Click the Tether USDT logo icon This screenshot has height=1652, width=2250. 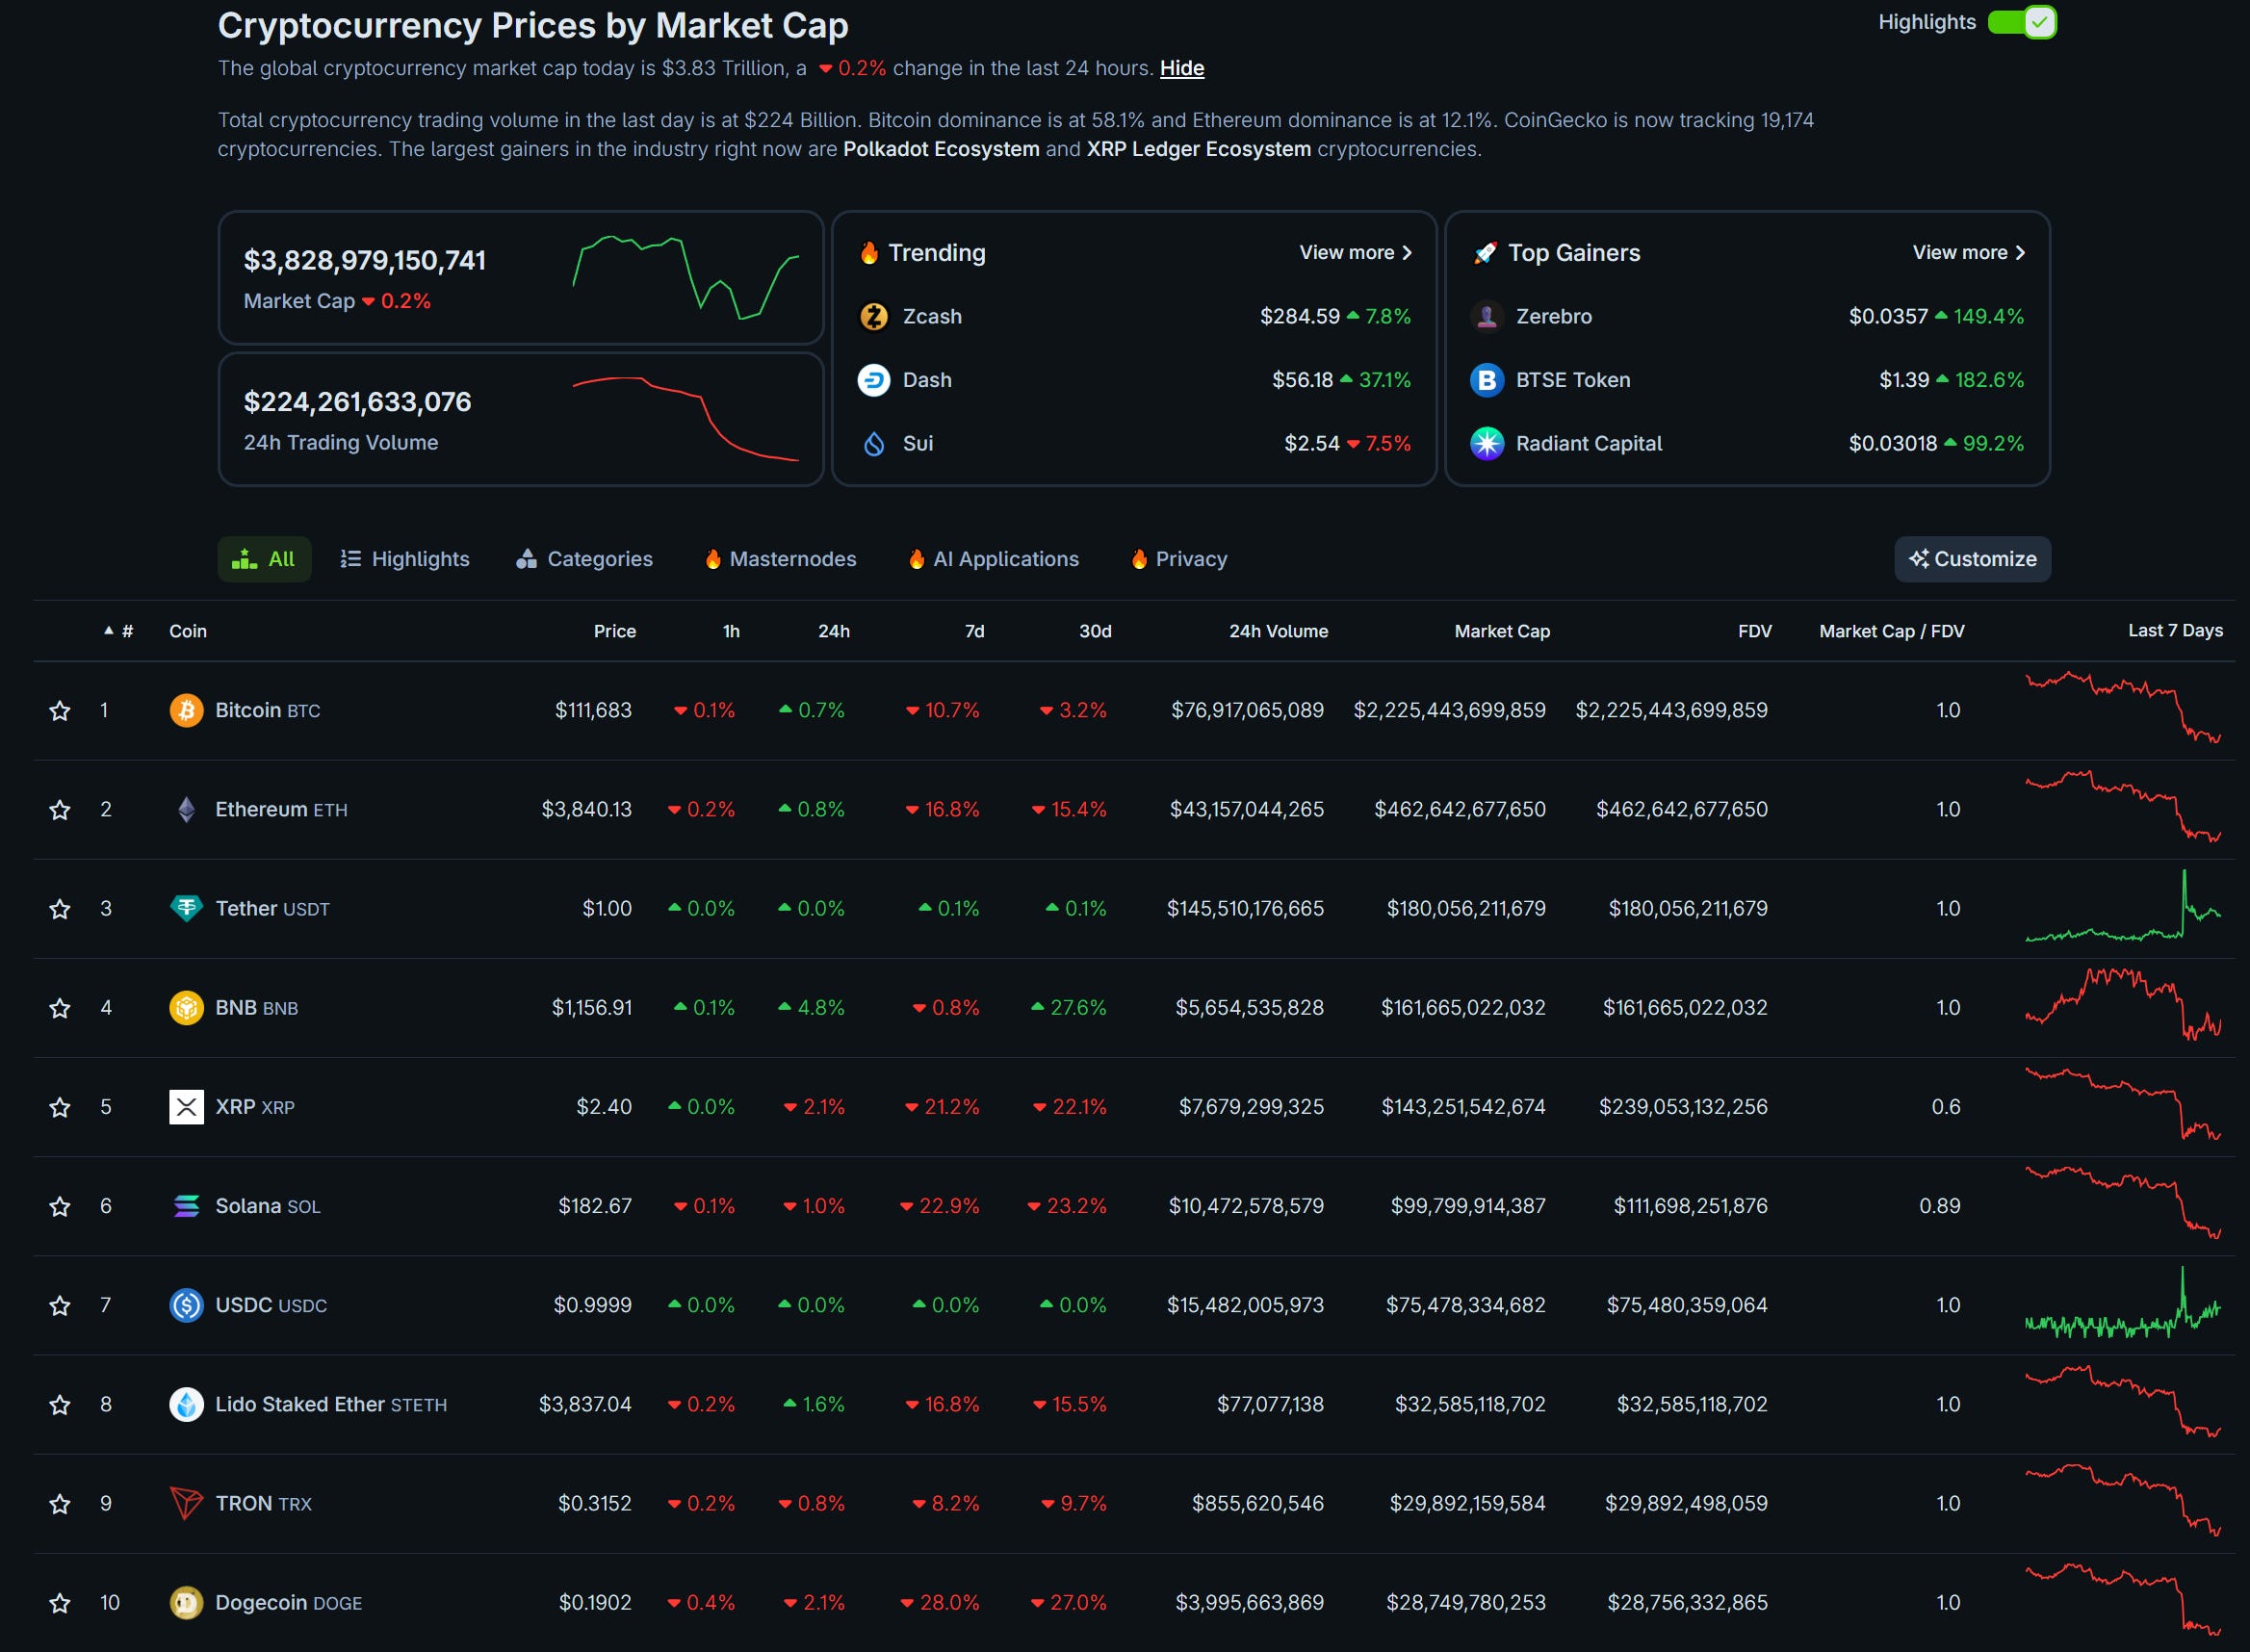coord(186,908)
